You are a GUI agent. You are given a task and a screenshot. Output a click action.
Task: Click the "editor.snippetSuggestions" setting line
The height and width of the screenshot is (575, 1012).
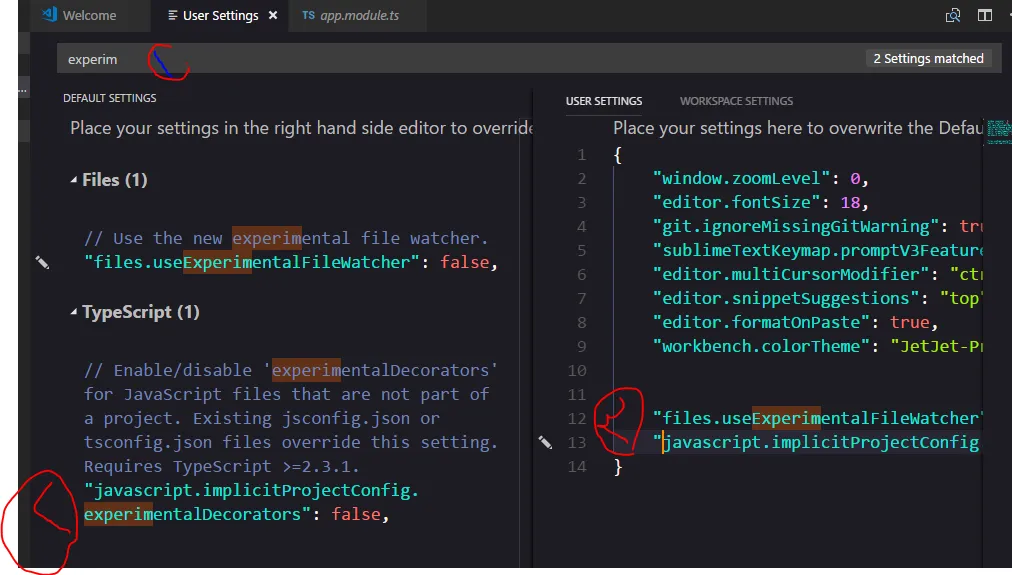817,298
